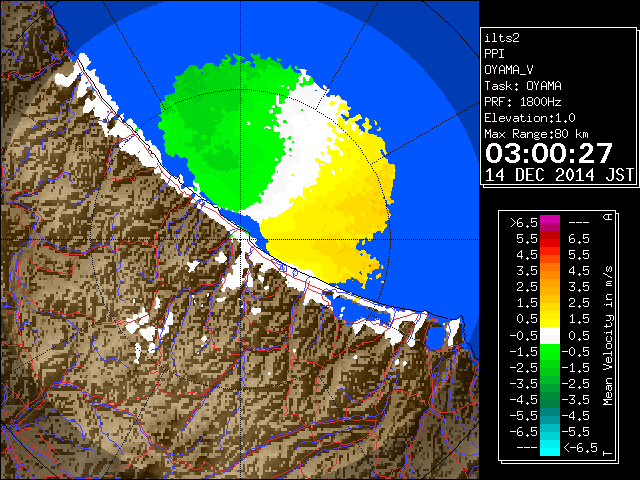Click the '14 DEC 2014 JST' date

[x=559, y=175]
